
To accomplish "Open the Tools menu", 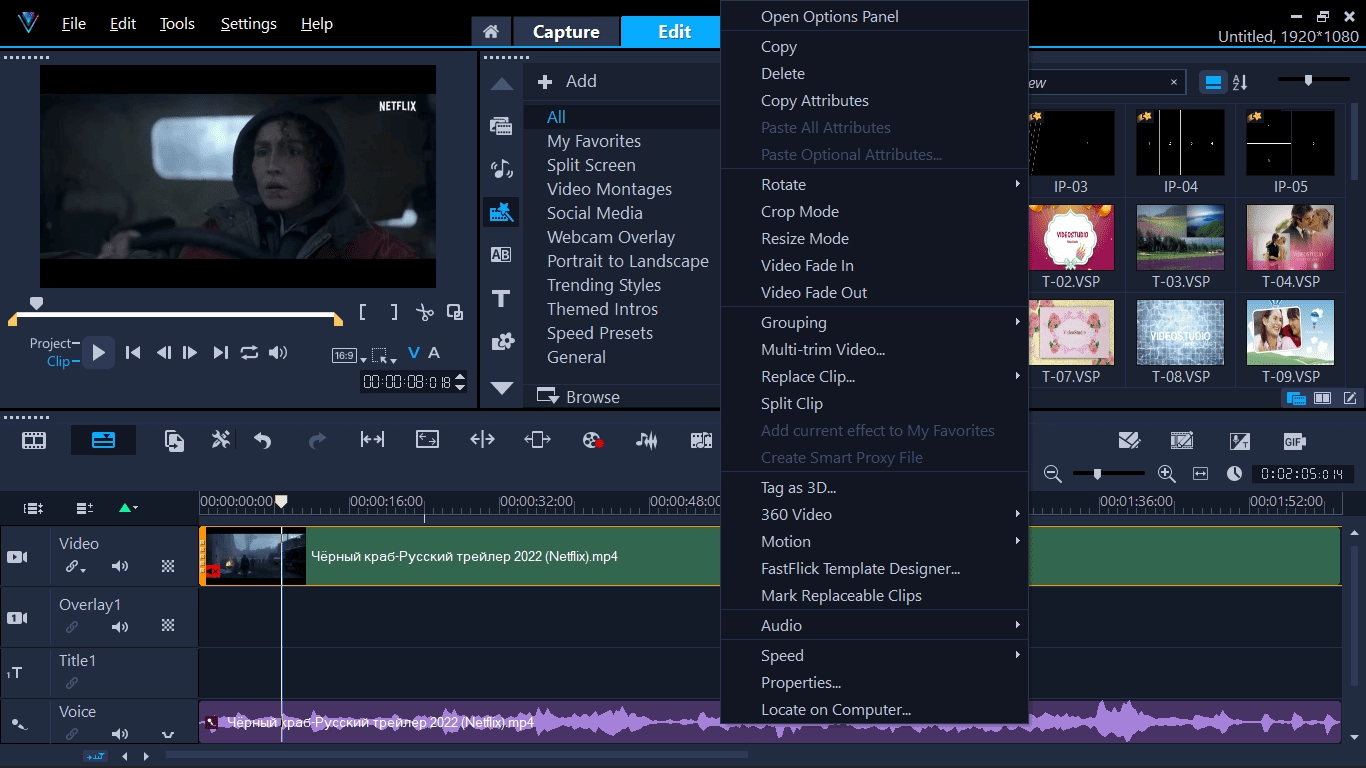I will click(x=177, y=24).
